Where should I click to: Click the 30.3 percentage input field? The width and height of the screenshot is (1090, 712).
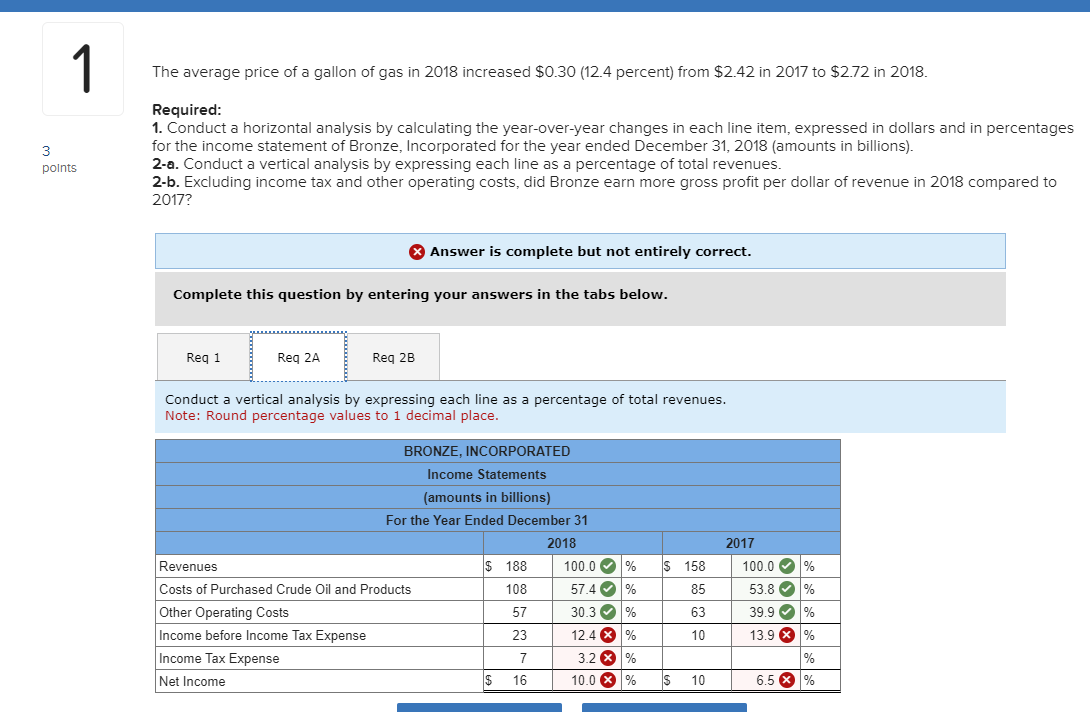(x=587, y=612)
